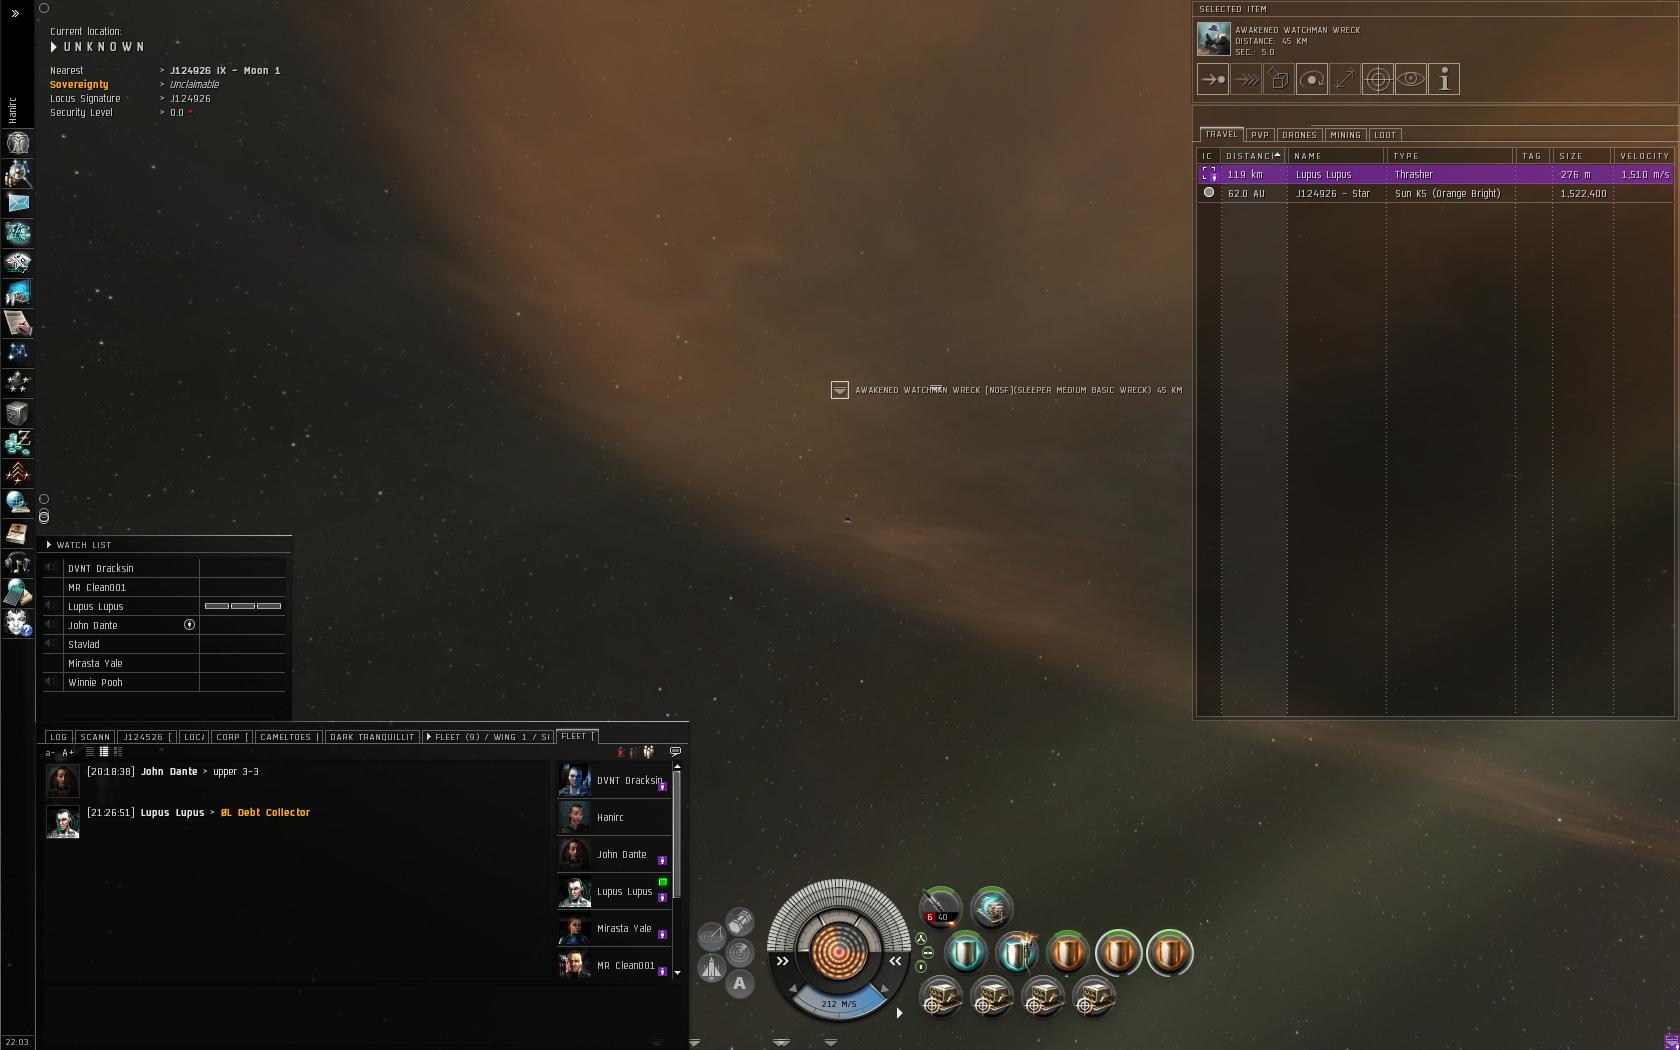Image resolution: width=1680 pixels, height=1050 pixels.
Task: Show info on the selected wreck
Action: click(1444, 79)
